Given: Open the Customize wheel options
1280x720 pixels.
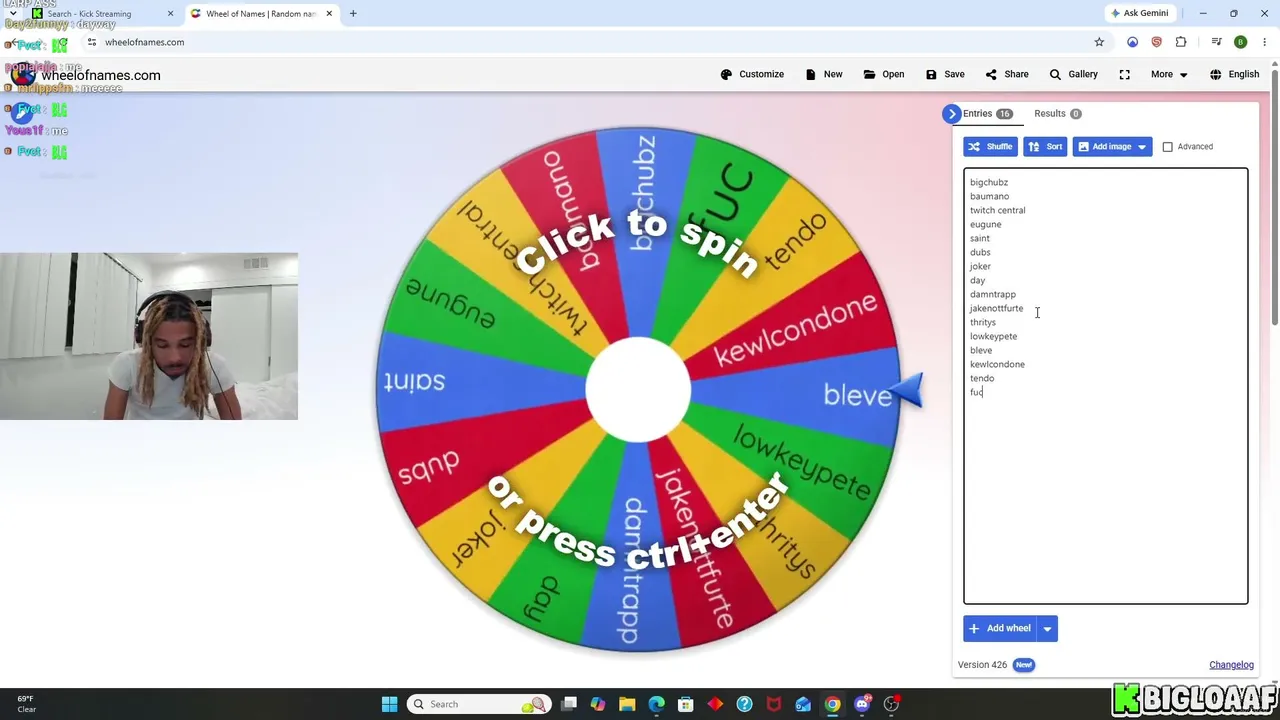Looking at the screenshot, I should tap(752, 74).
